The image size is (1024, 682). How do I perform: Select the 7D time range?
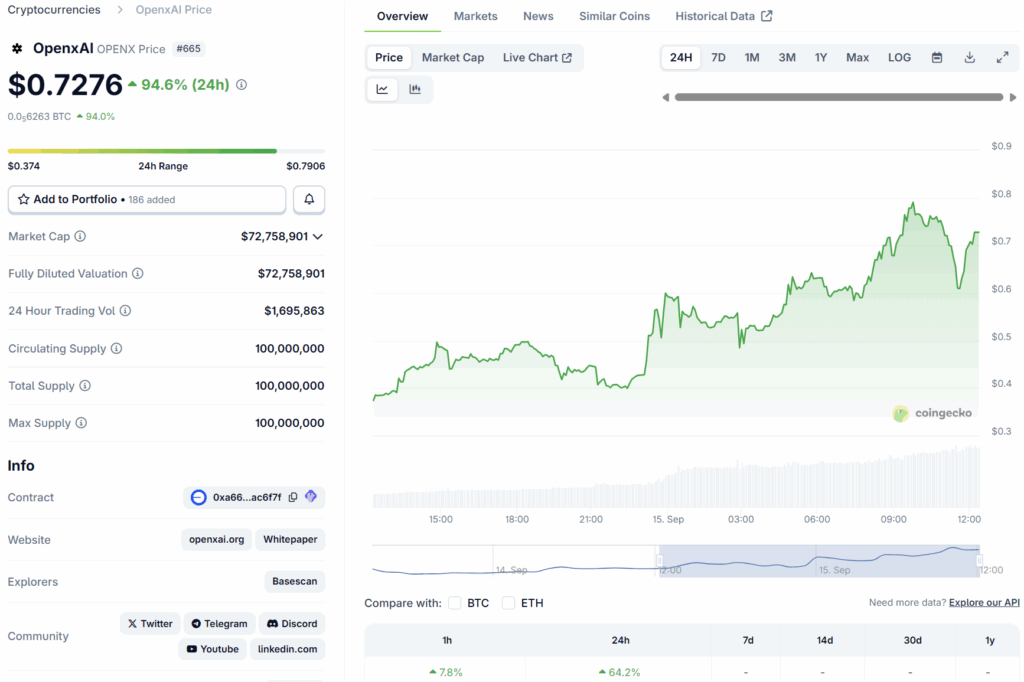[x=718, y=58]
